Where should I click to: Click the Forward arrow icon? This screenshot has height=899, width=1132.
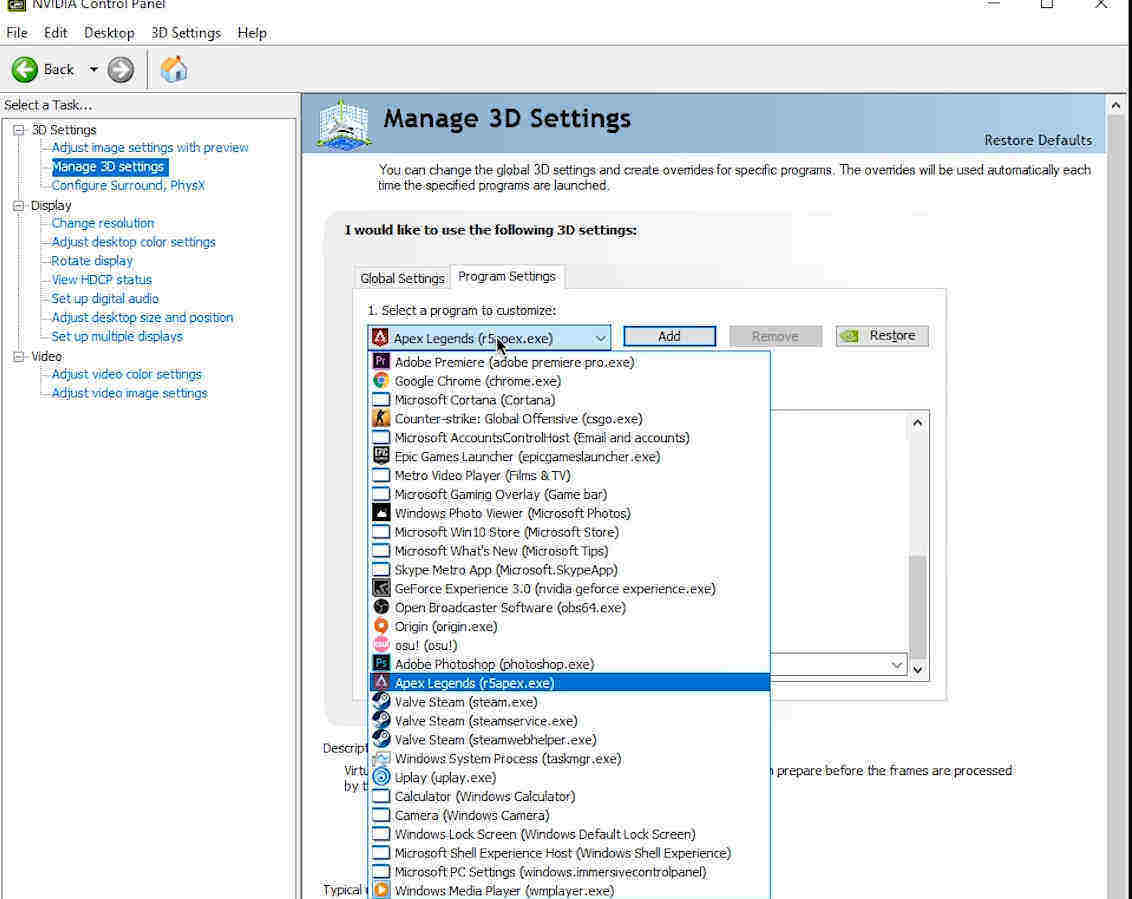121,69
